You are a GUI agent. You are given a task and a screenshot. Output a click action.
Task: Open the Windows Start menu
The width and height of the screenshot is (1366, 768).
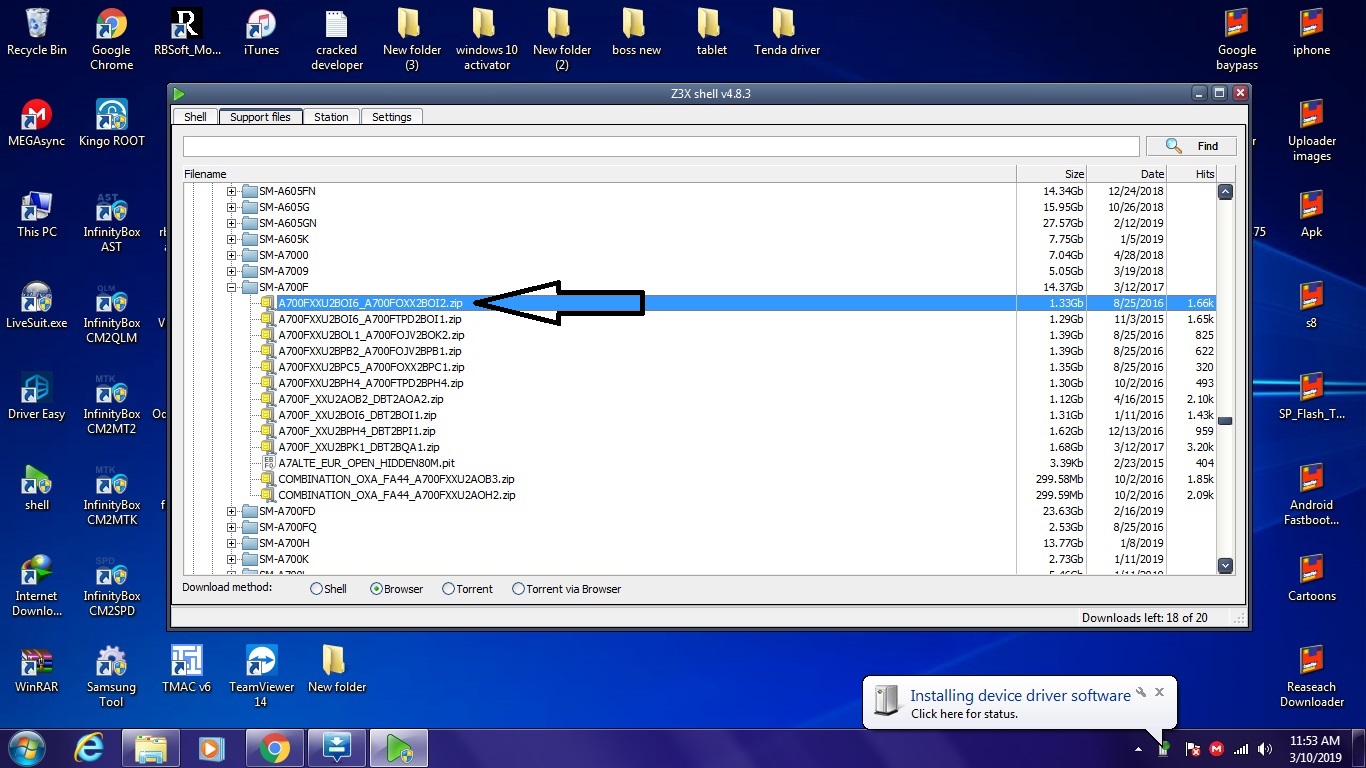[x=27, y=748]
